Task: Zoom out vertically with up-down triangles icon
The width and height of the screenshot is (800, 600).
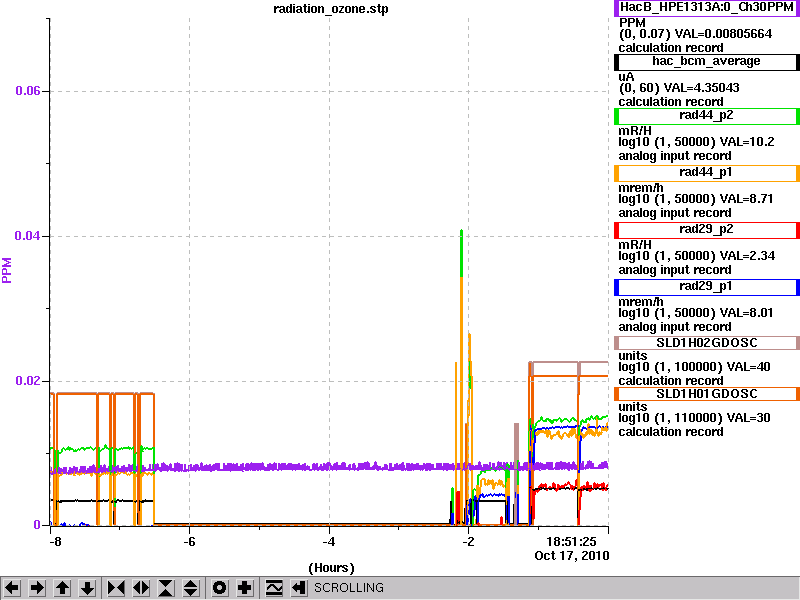Action: point(191,588)
